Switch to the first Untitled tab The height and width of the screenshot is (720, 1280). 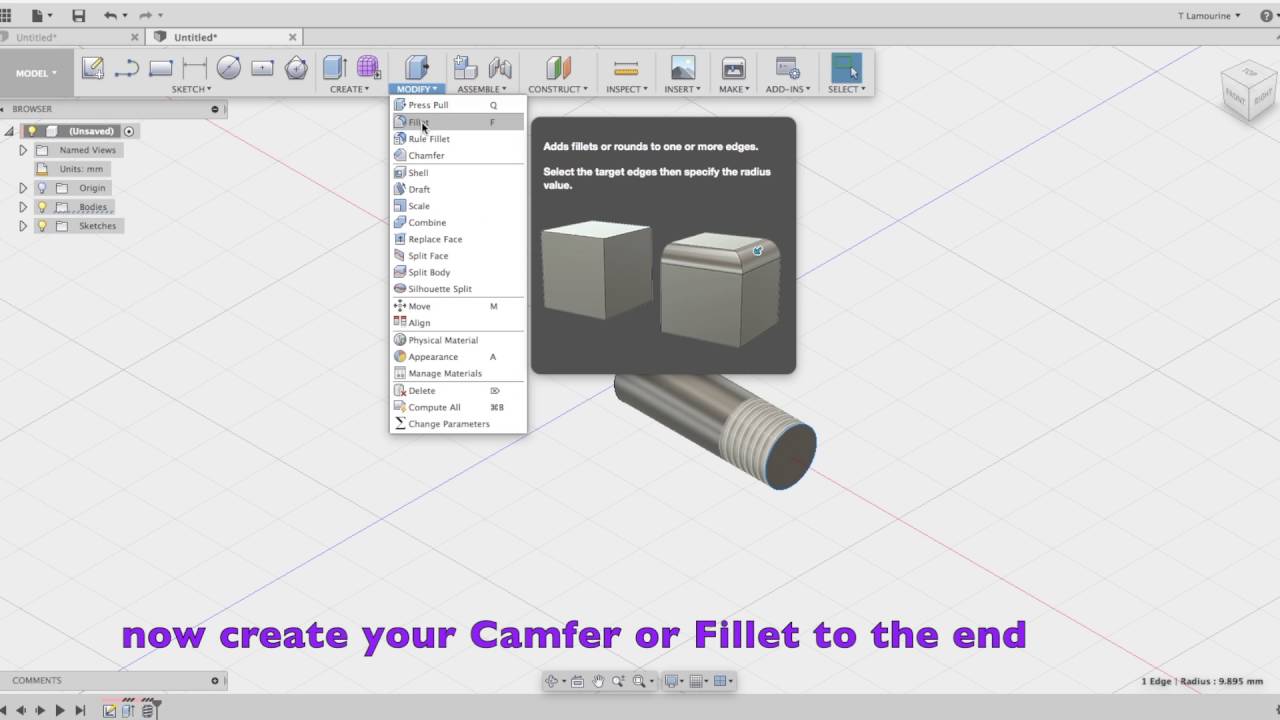pyautogui.click(x=70, y=37)
